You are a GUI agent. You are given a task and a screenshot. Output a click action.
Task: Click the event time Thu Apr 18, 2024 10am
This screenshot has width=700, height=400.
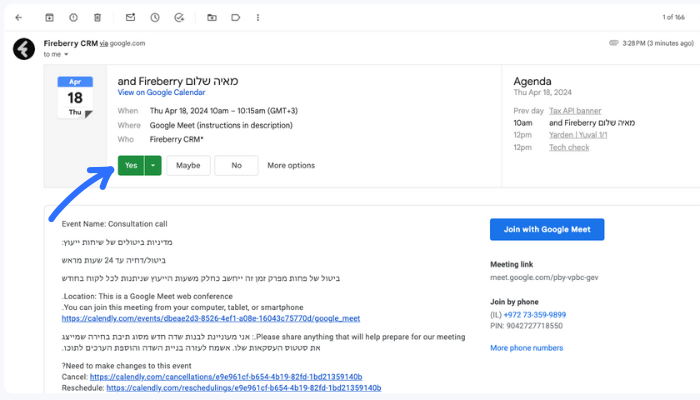pyautogui.click(x=224, y=111)
